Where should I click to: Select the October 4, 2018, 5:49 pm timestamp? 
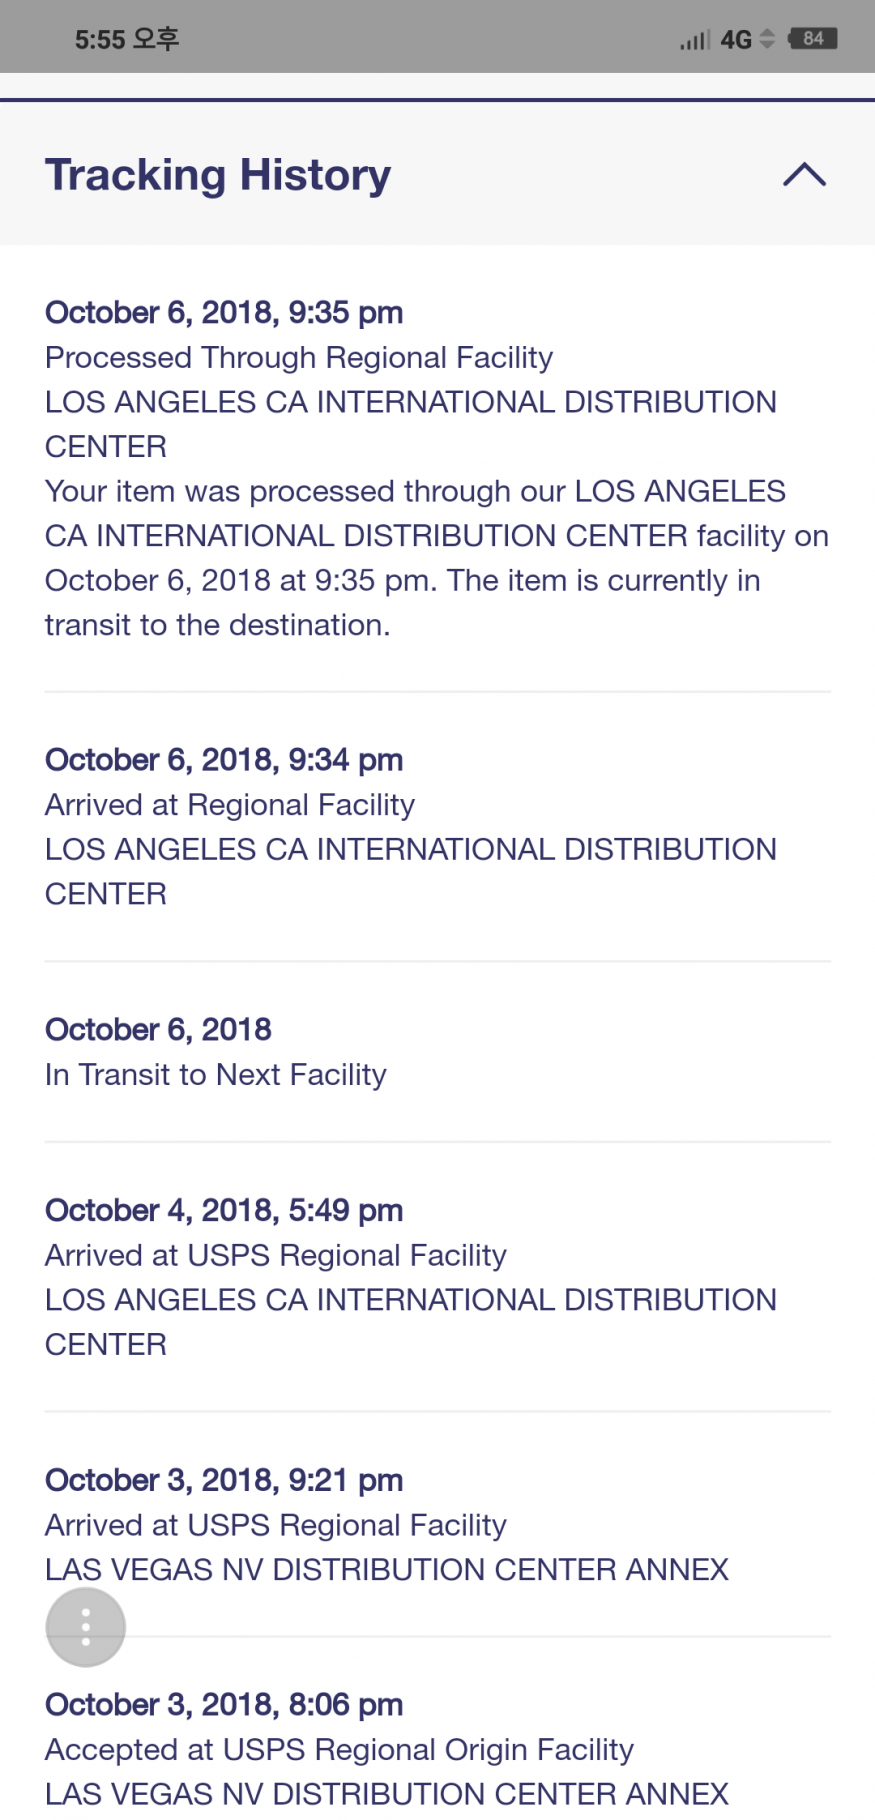click(x=224, y=1211)
